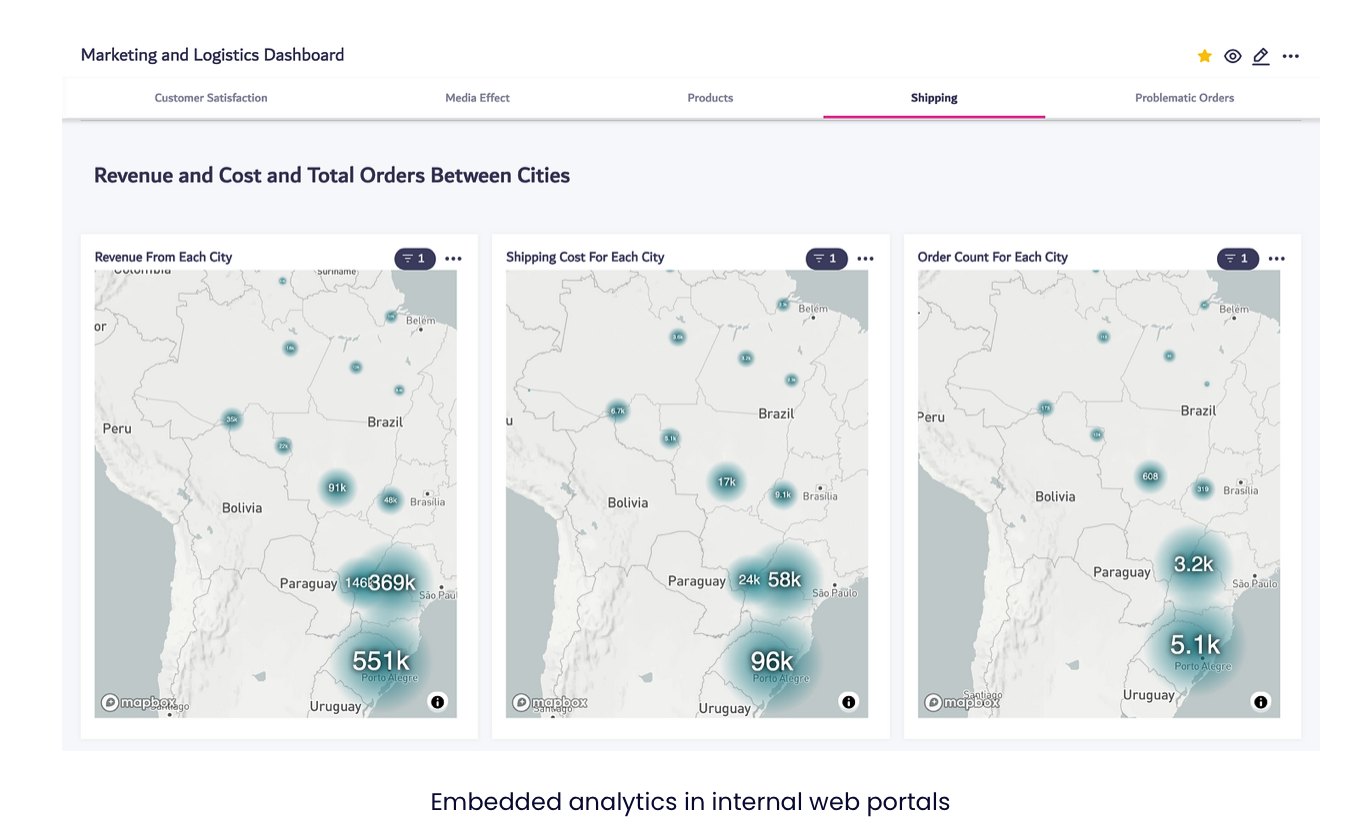Viewport: 1368px width, 836px height.
Task: Open more options for Shipping Cost For Each City
Action: pos(866,259)
